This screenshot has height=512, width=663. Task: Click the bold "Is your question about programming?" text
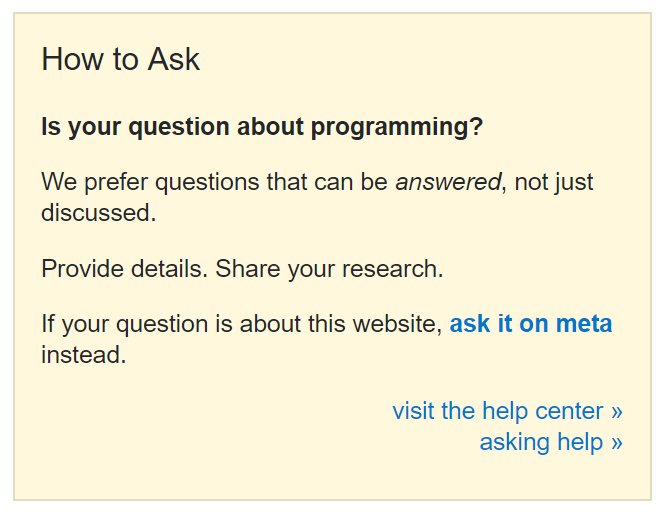(x=262, y=127)
